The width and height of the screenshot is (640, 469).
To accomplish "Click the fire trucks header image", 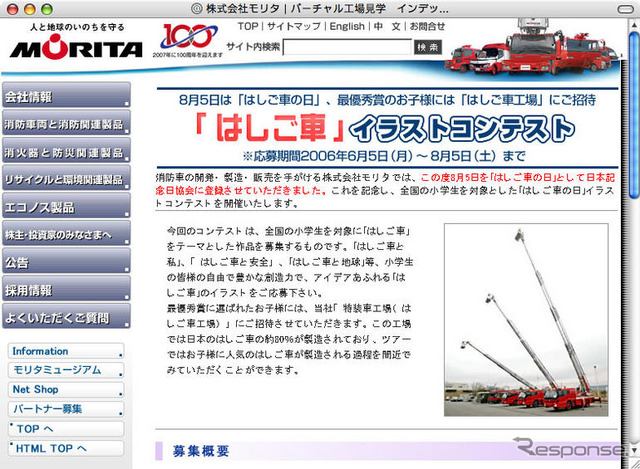I will (532, 48).
